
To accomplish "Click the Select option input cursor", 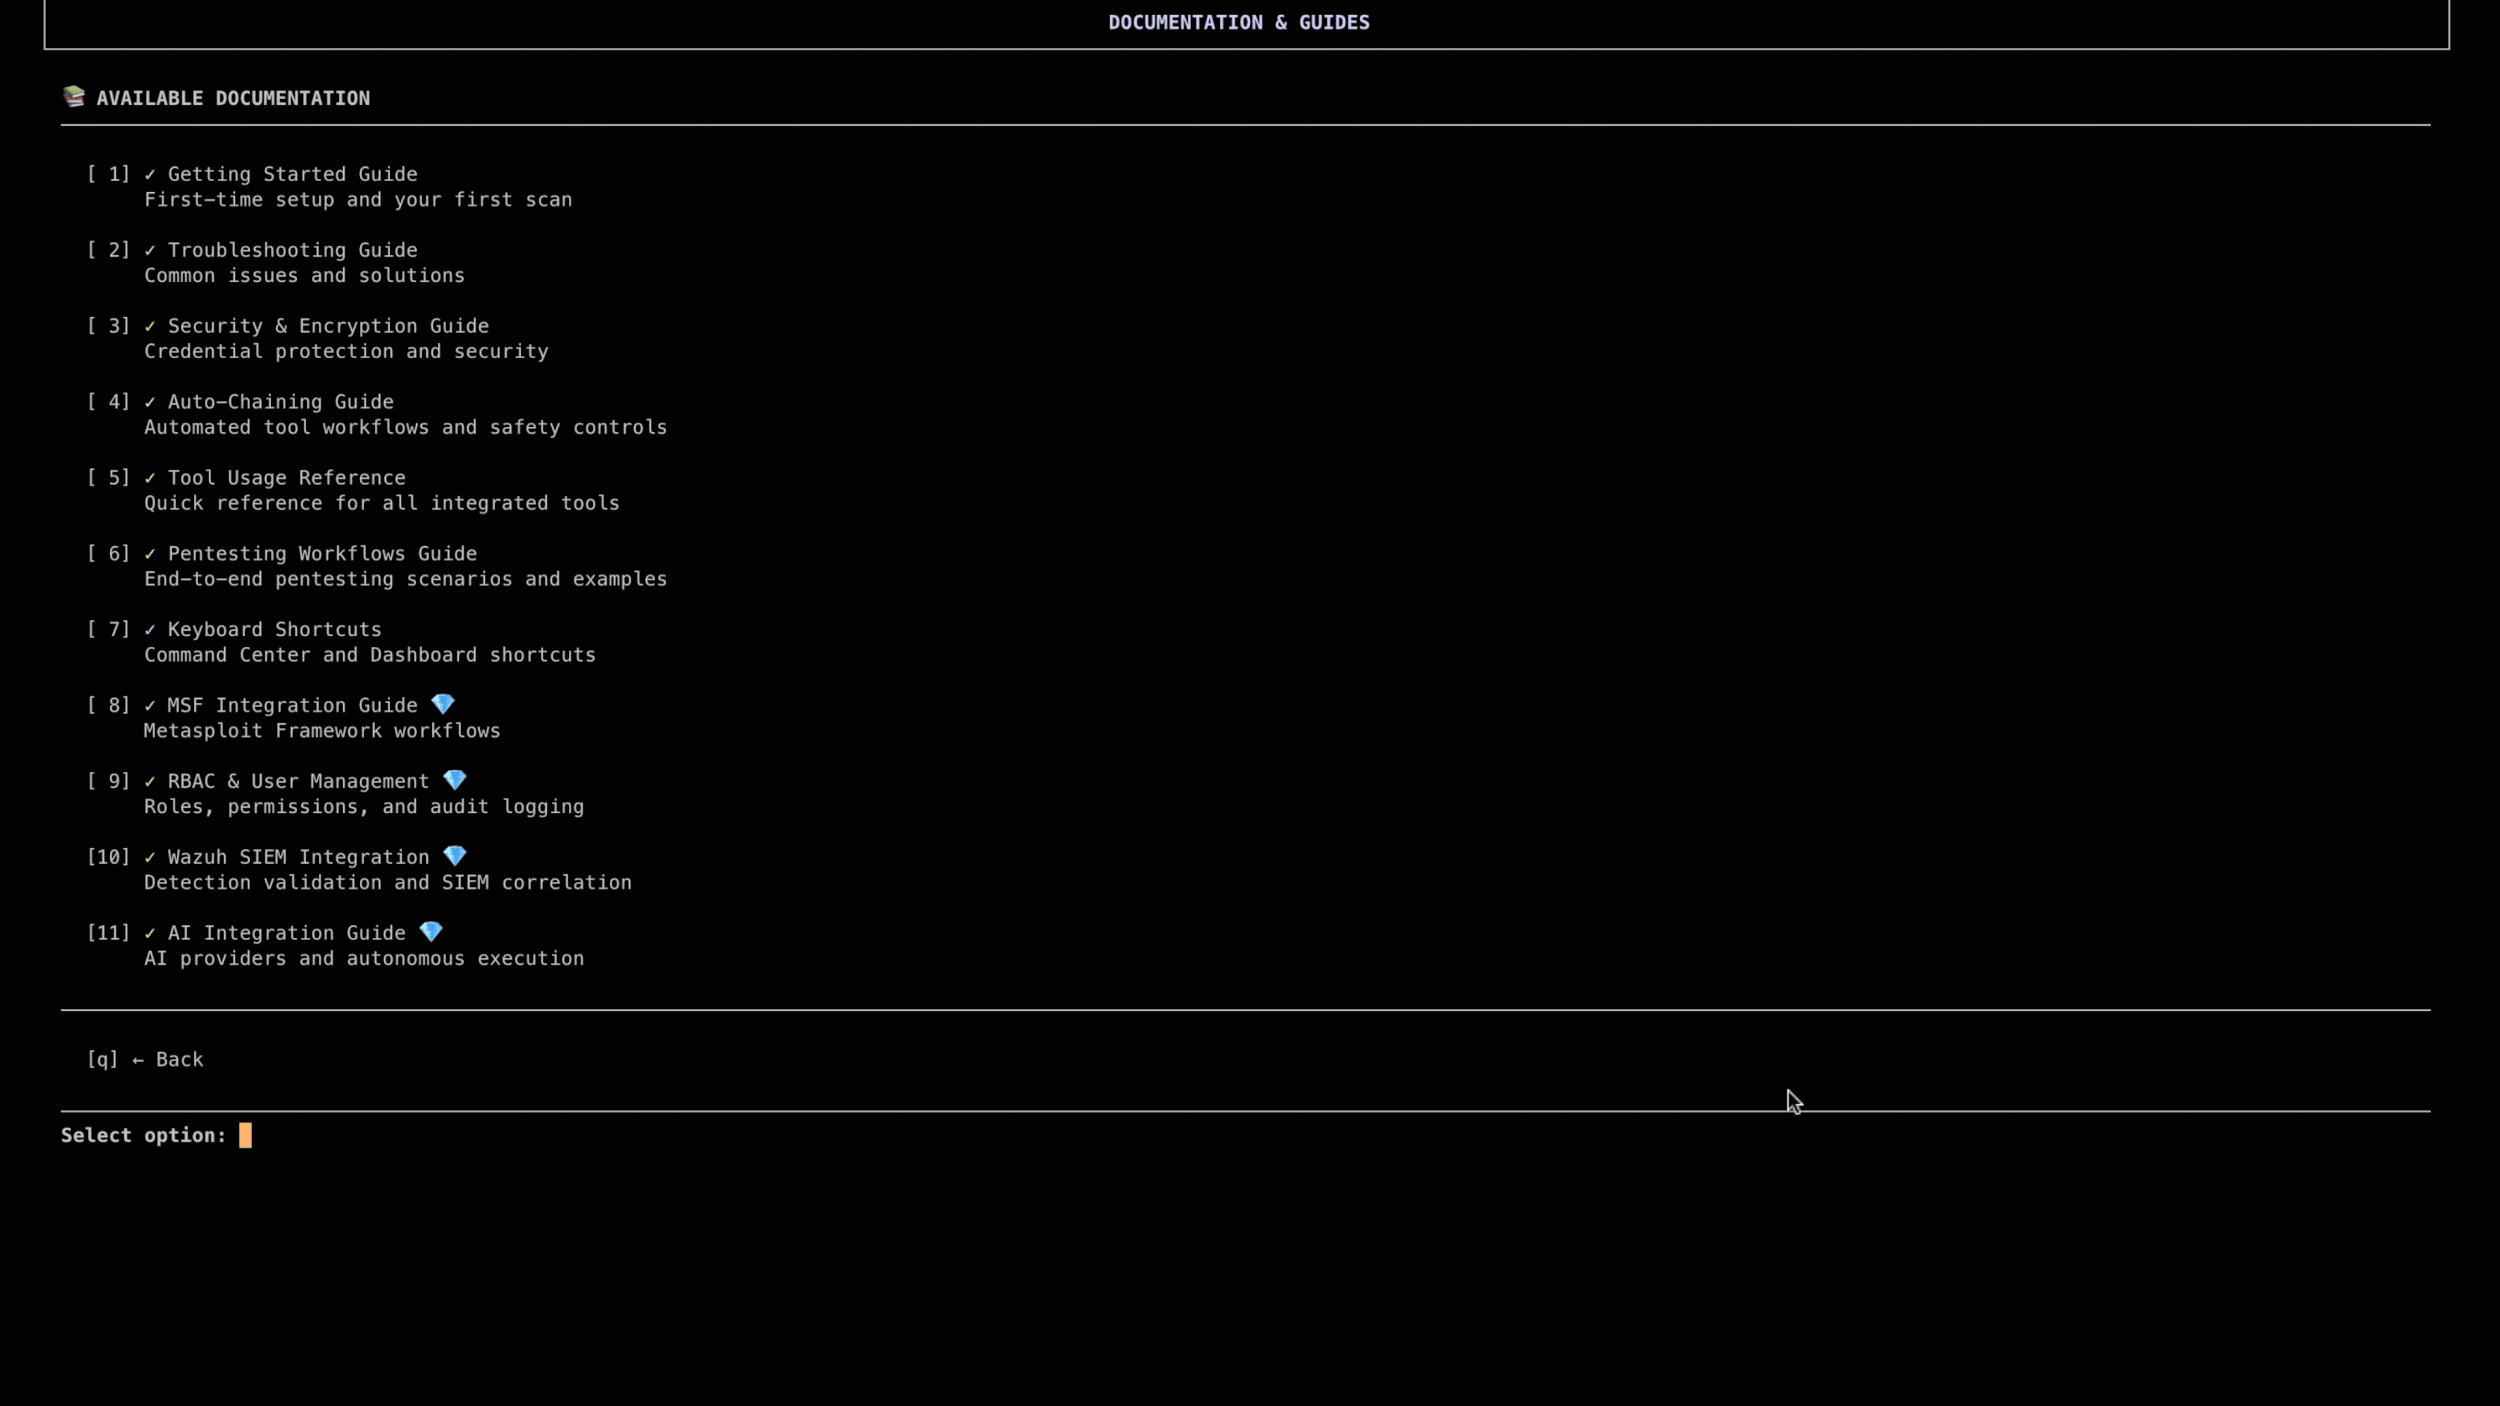I will (x=245, y=1135).
